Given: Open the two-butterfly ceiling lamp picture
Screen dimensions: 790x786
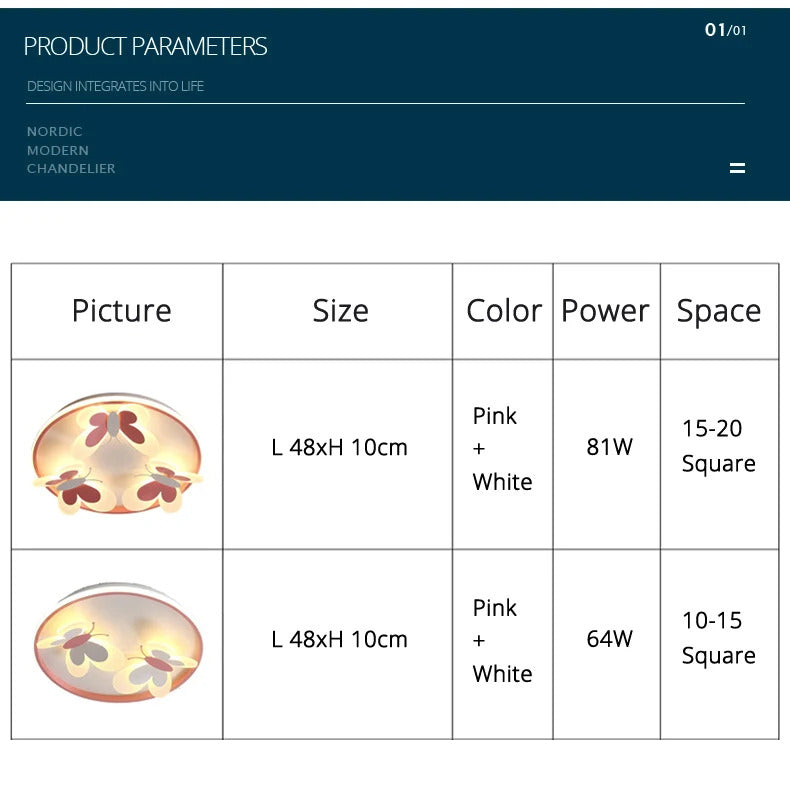Looking at the screenshot, I should (x=117, y=645).
